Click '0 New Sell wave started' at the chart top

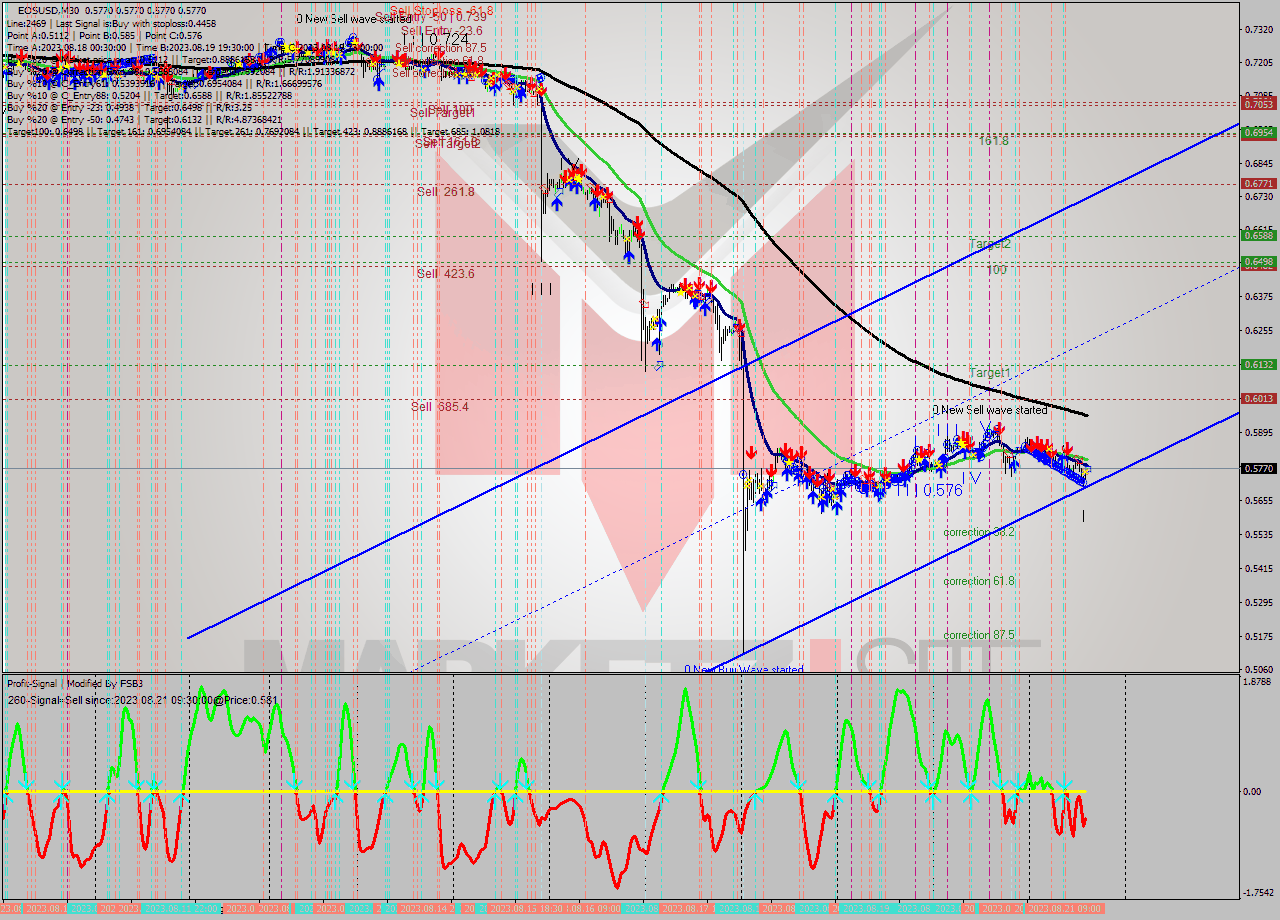[x=354, y=19]
